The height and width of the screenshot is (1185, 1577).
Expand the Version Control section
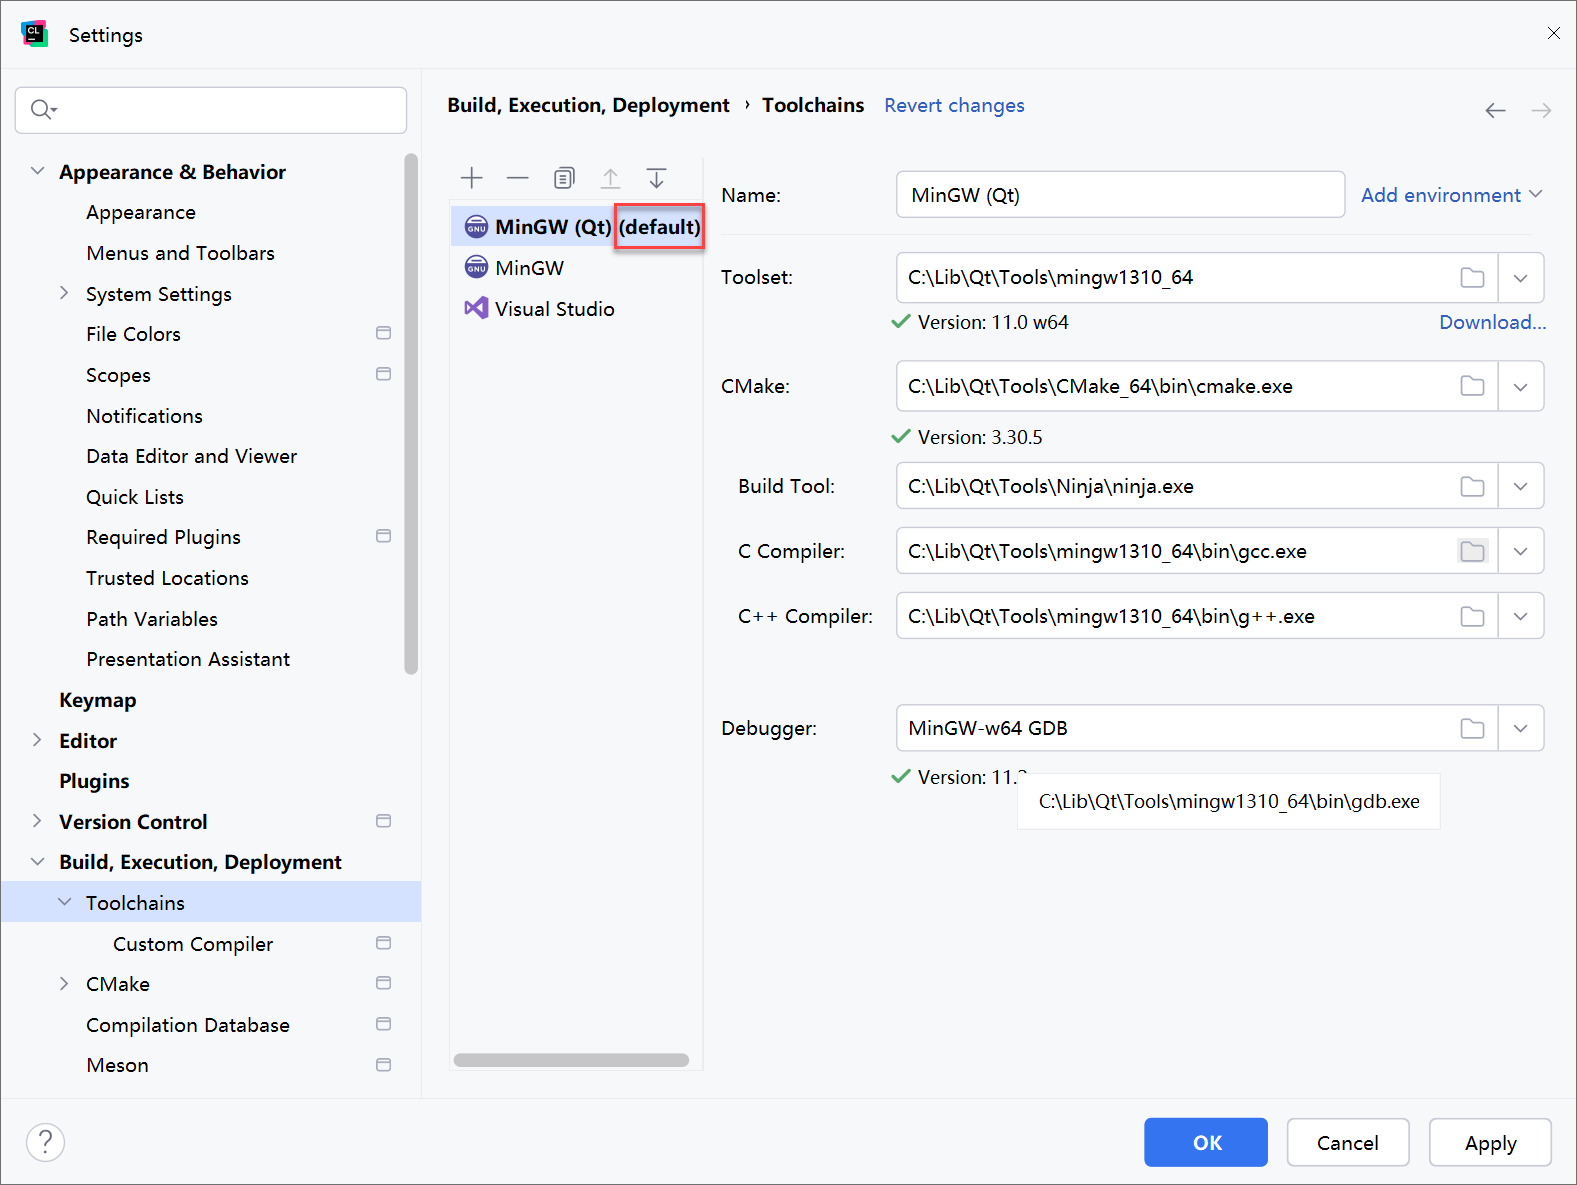37,821
